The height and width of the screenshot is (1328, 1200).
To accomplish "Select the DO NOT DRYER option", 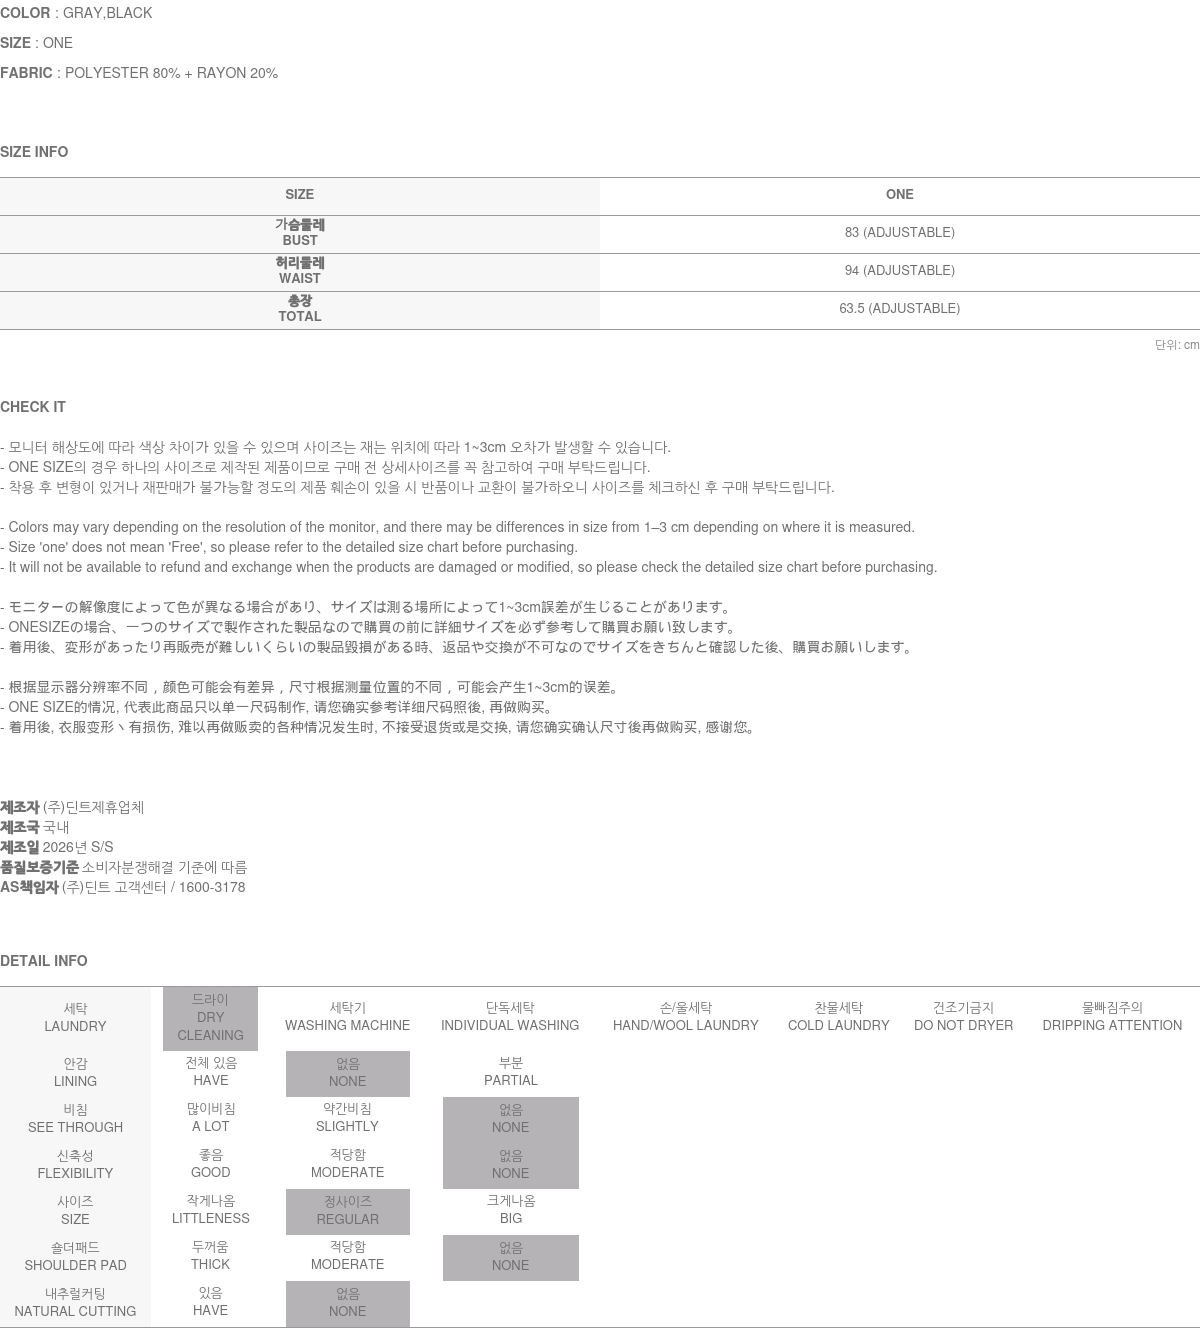I will click(963, 1017).
